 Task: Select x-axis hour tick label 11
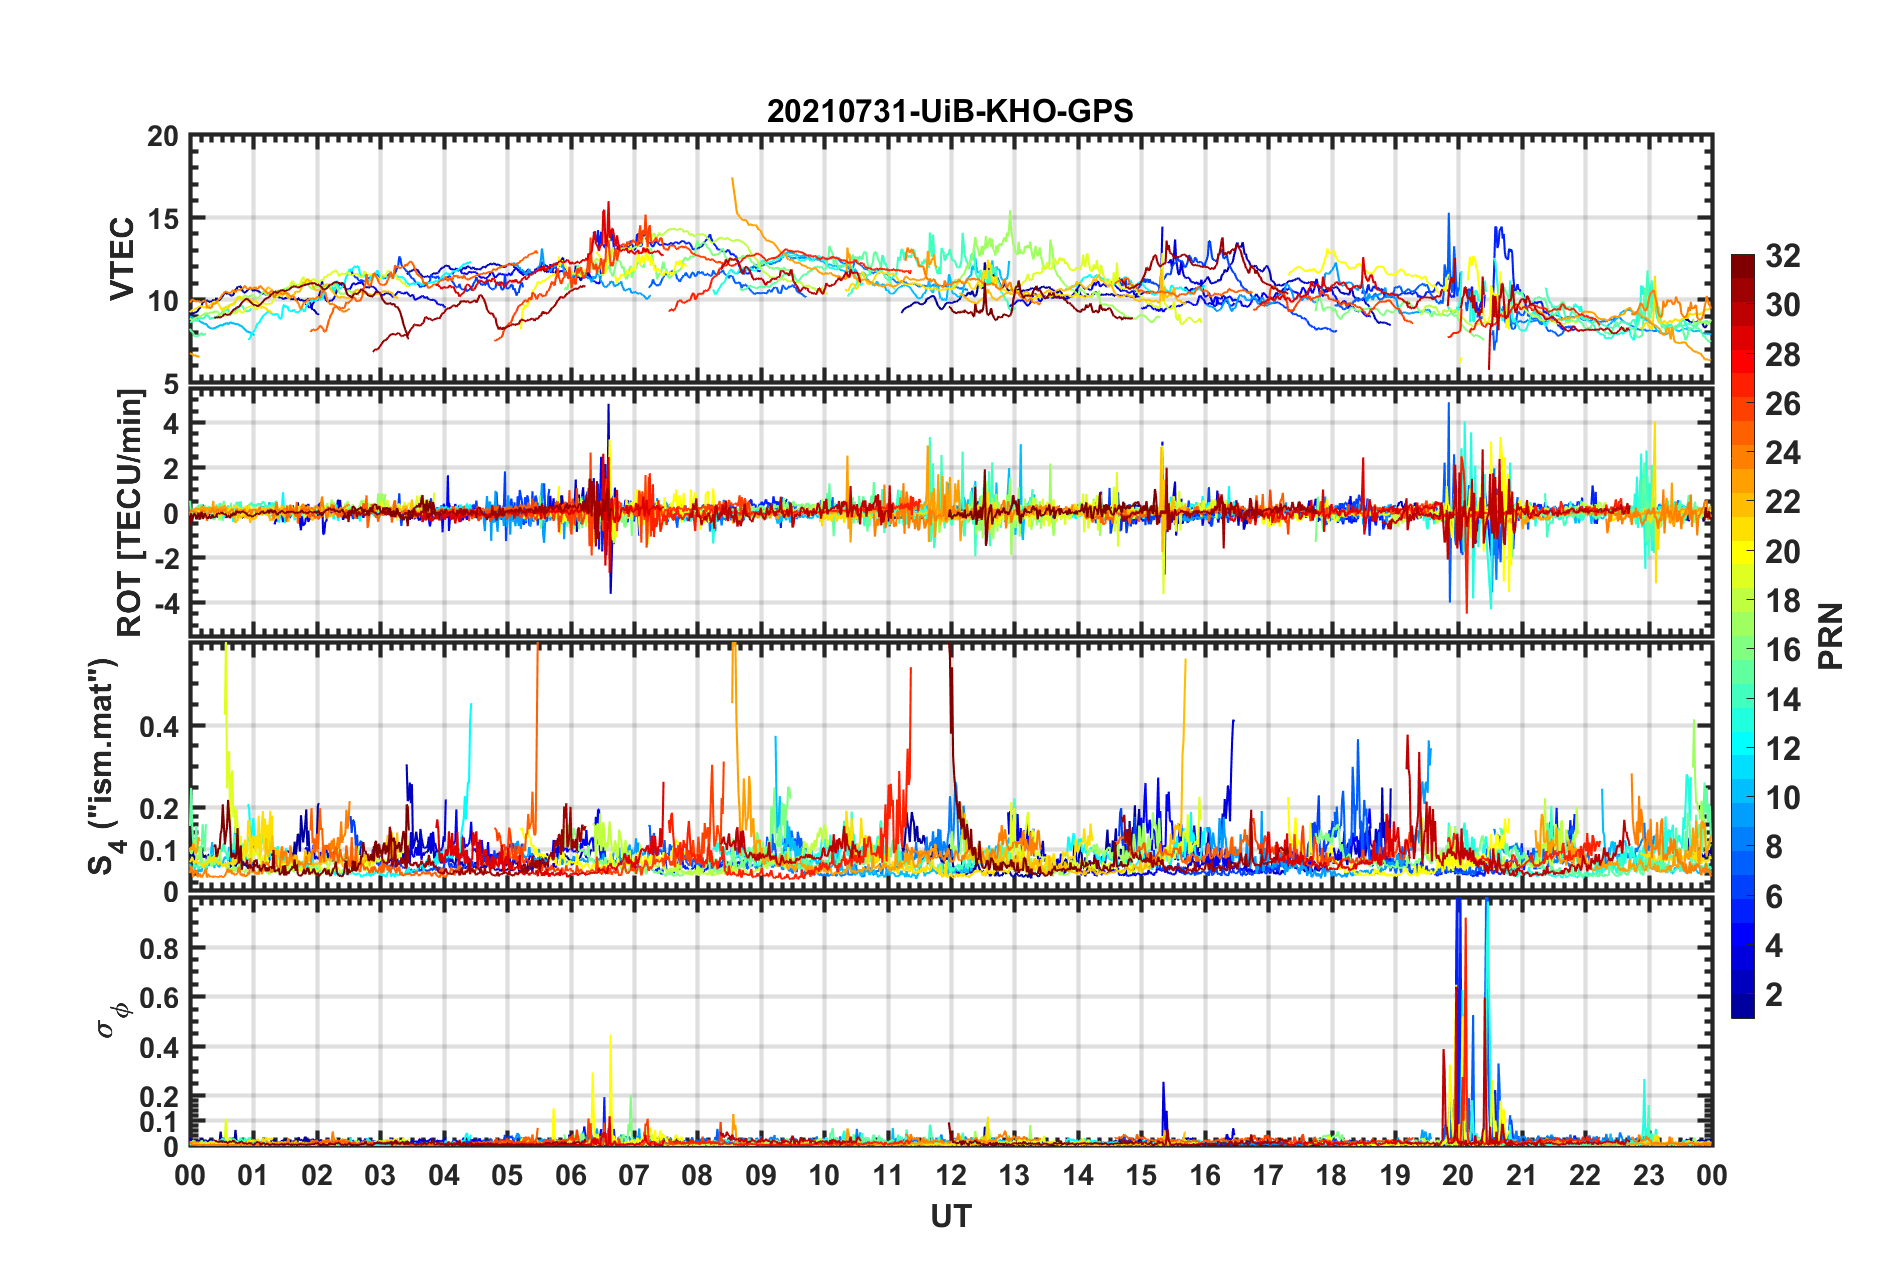click(x=888, y=1175)
